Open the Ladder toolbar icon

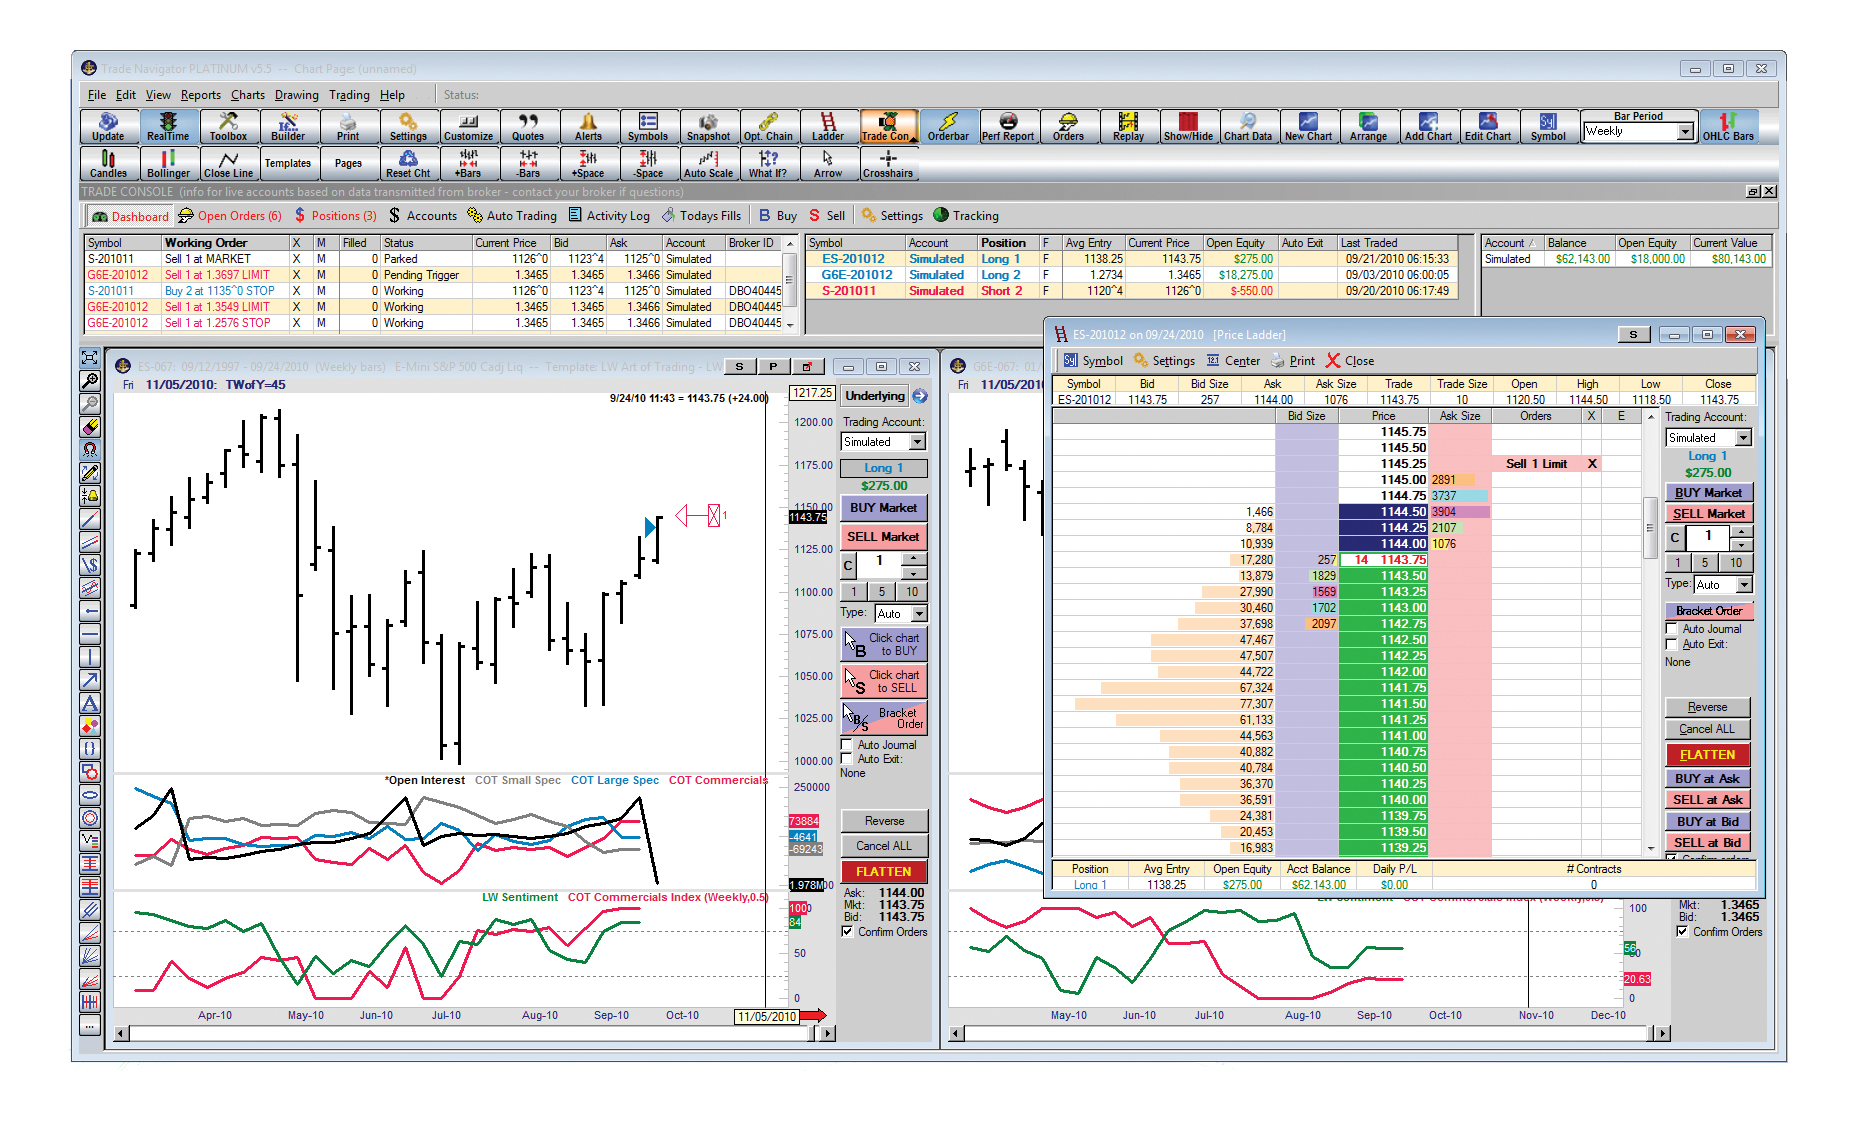(828, 127)
